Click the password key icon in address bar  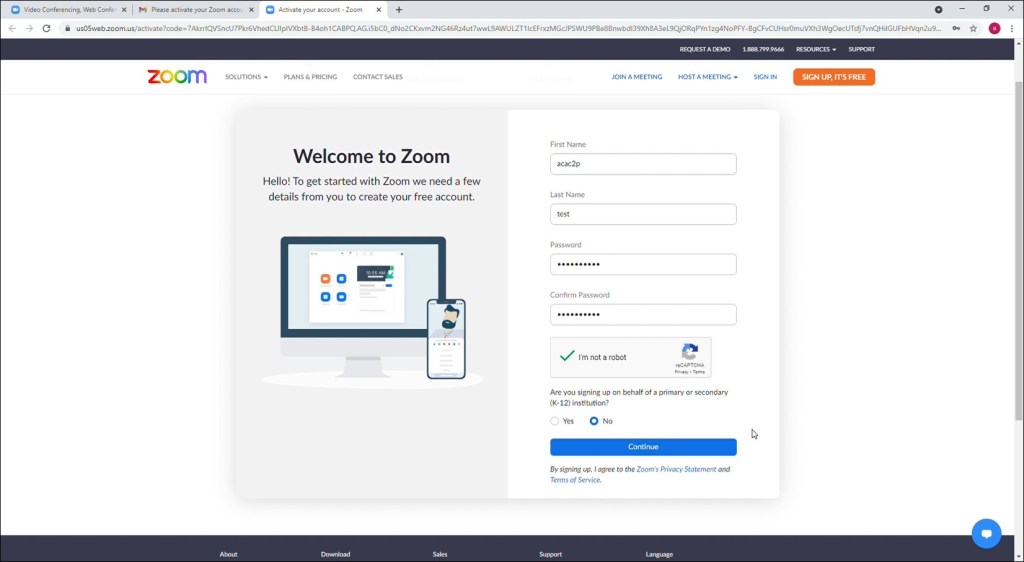coord(957,28)
